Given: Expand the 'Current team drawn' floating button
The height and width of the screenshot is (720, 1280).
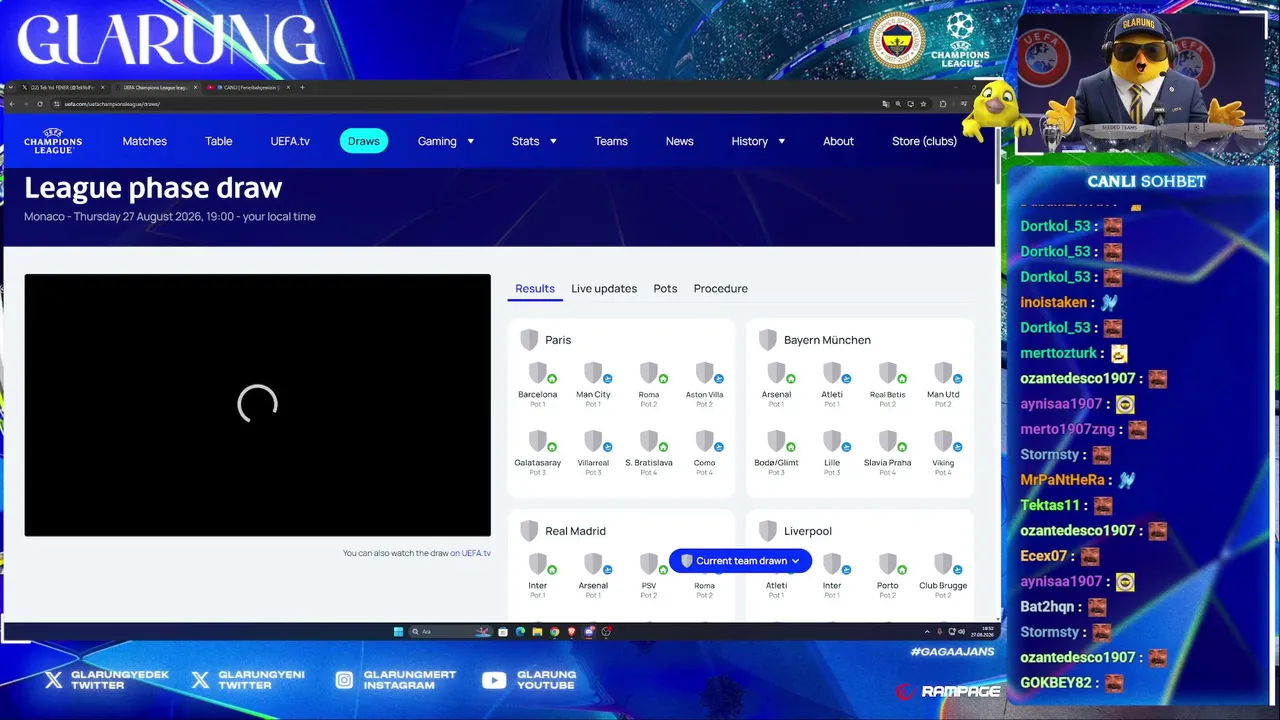Looking at the screenshot, I should coord(740,561).
